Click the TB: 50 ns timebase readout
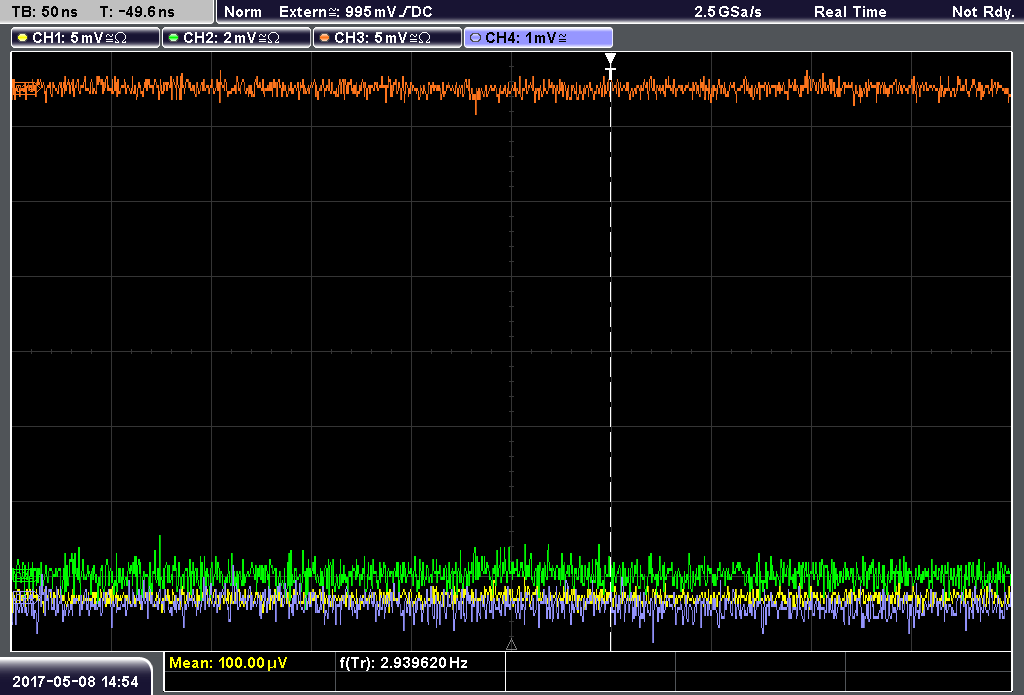Viewport: 1024px width, 695px height. pos(44,12)
